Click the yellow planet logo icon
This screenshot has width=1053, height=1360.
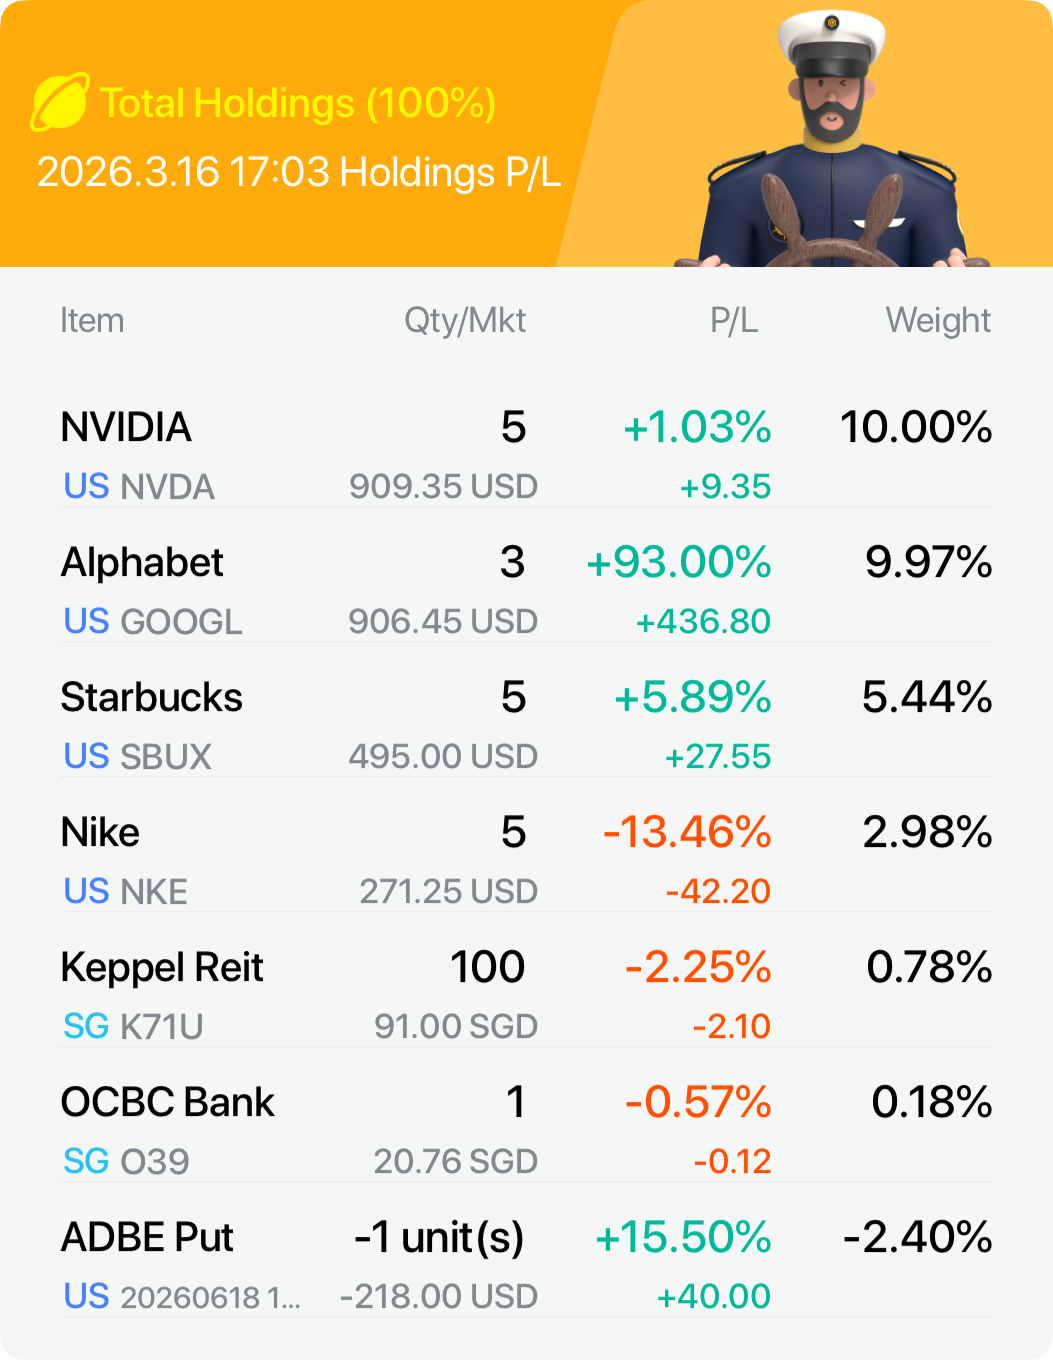(x=60, y=102)
